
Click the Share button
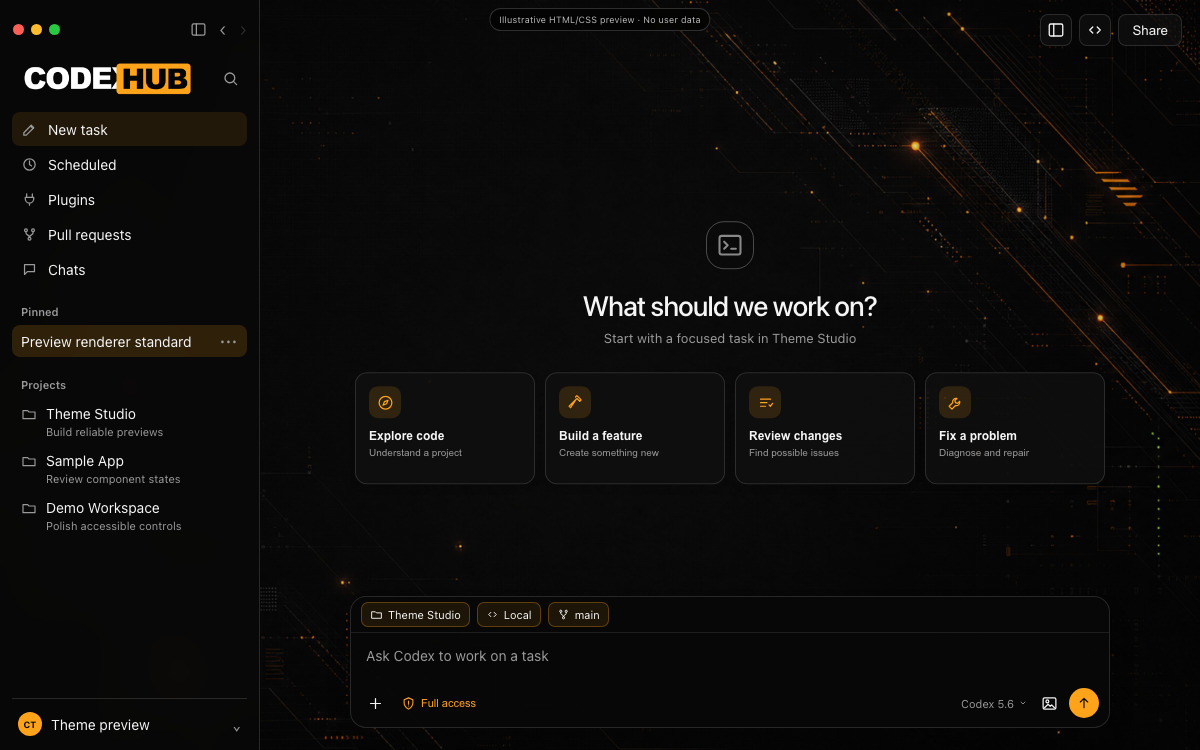[x=1150, y=30]
